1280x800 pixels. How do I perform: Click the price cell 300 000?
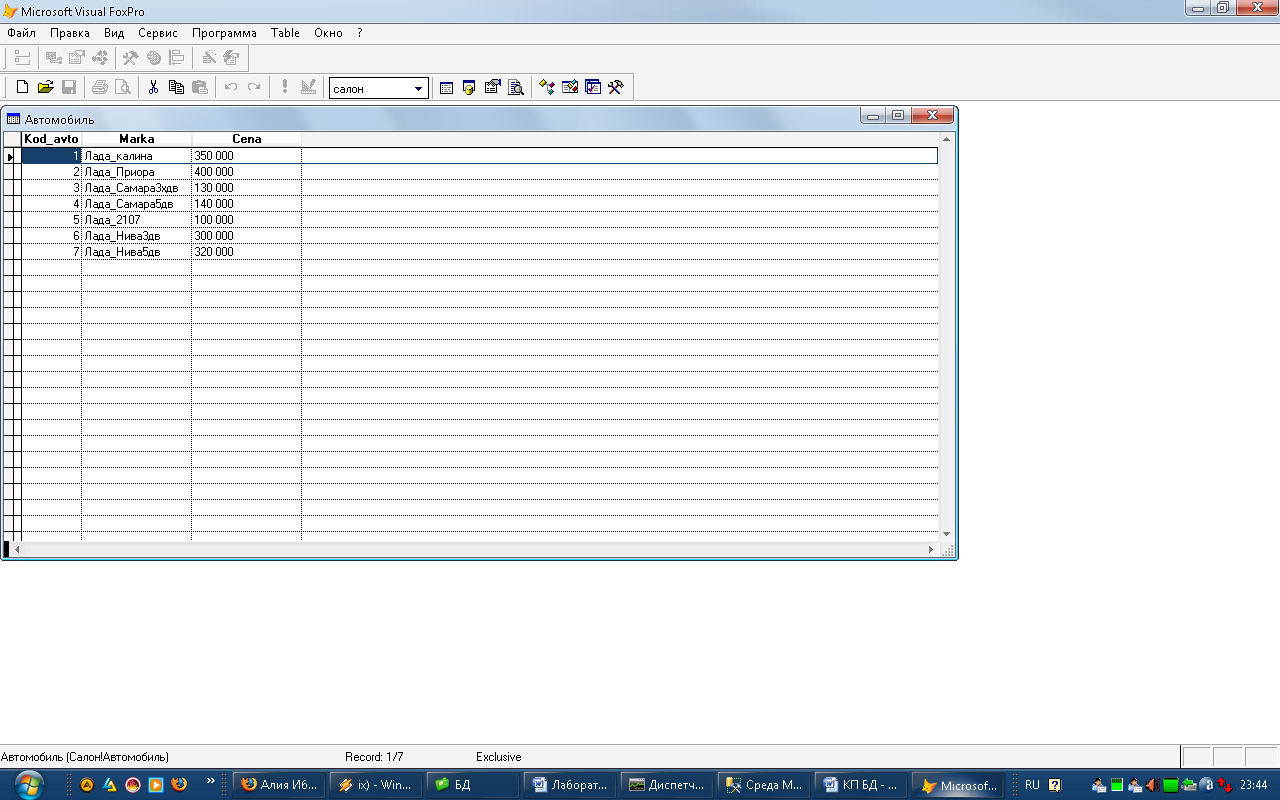(246, 236)
